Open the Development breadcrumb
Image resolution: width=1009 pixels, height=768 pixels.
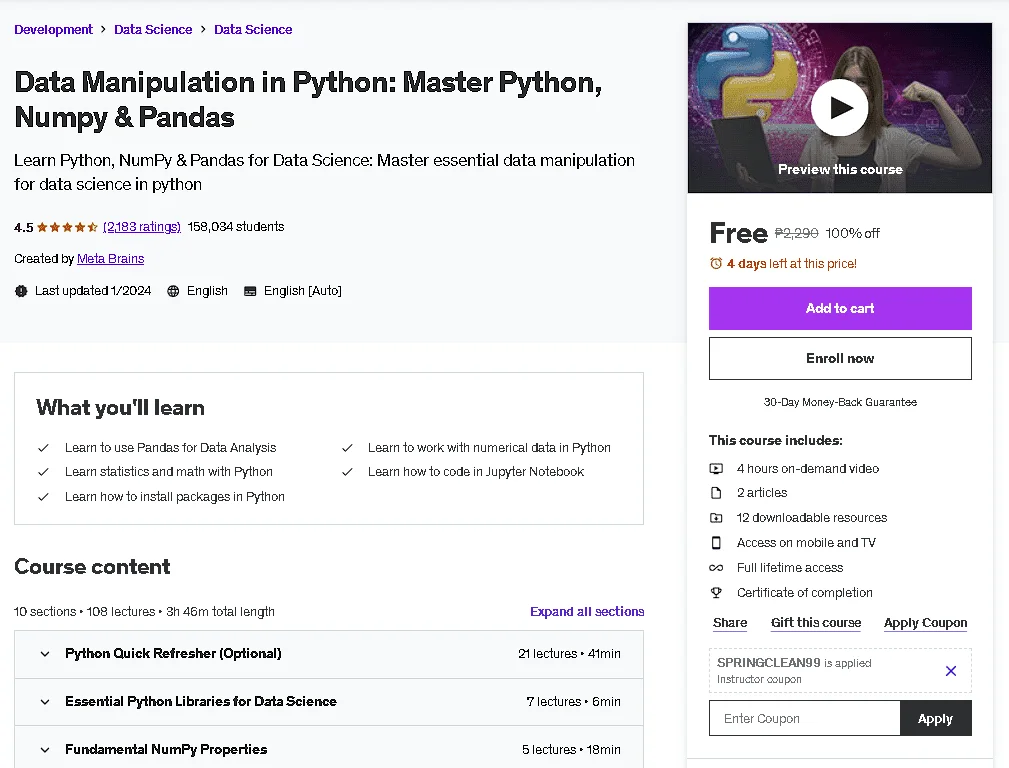53,30
